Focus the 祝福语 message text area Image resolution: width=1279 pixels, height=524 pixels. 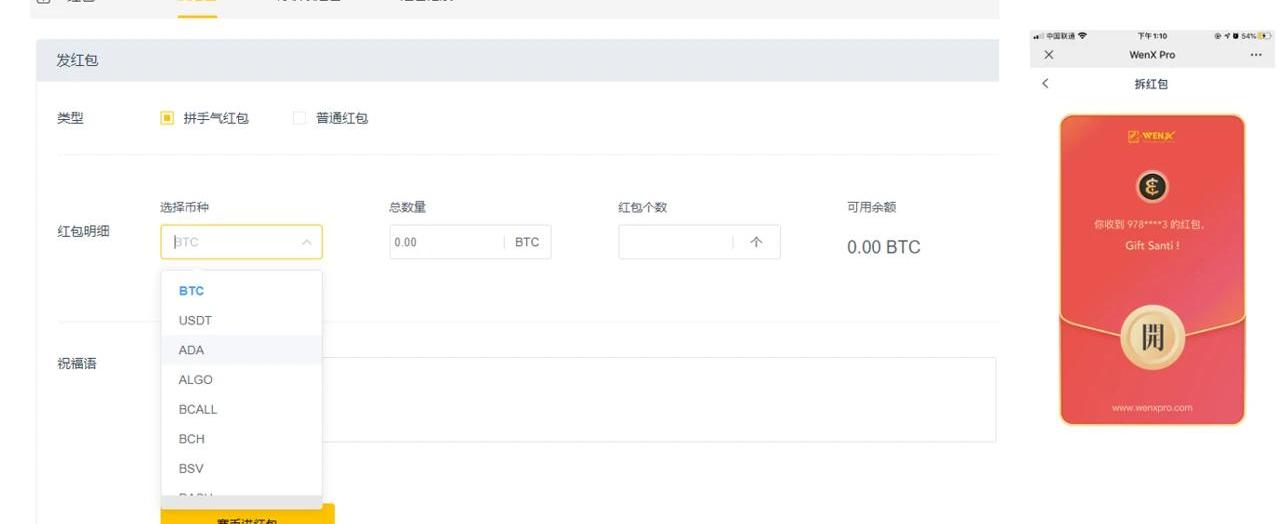(x=660, y=399)
